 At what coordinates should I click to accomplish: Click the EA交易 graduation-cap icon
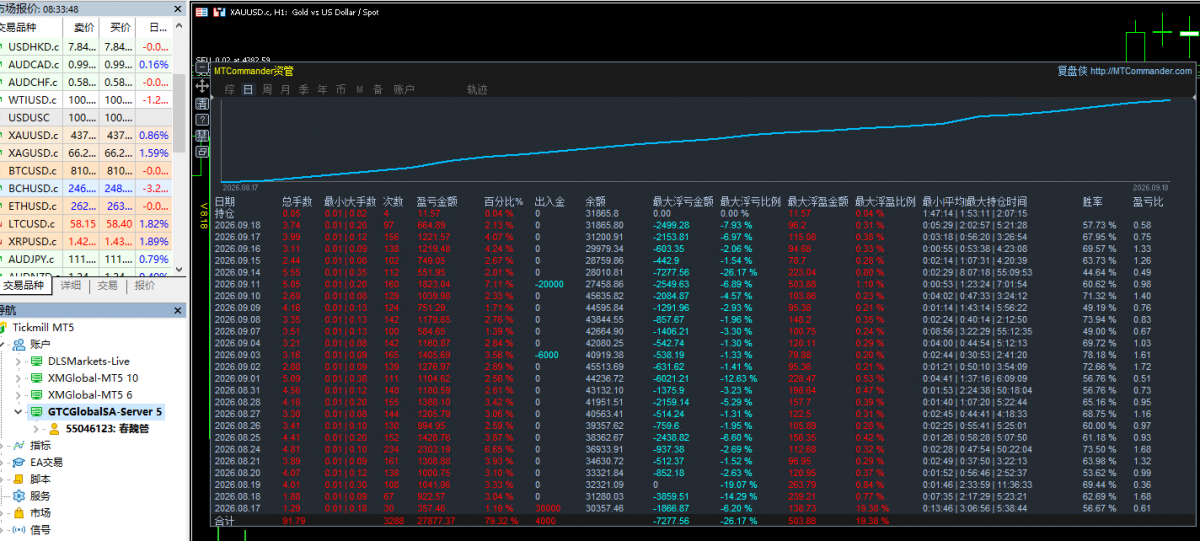coord(19,462)
